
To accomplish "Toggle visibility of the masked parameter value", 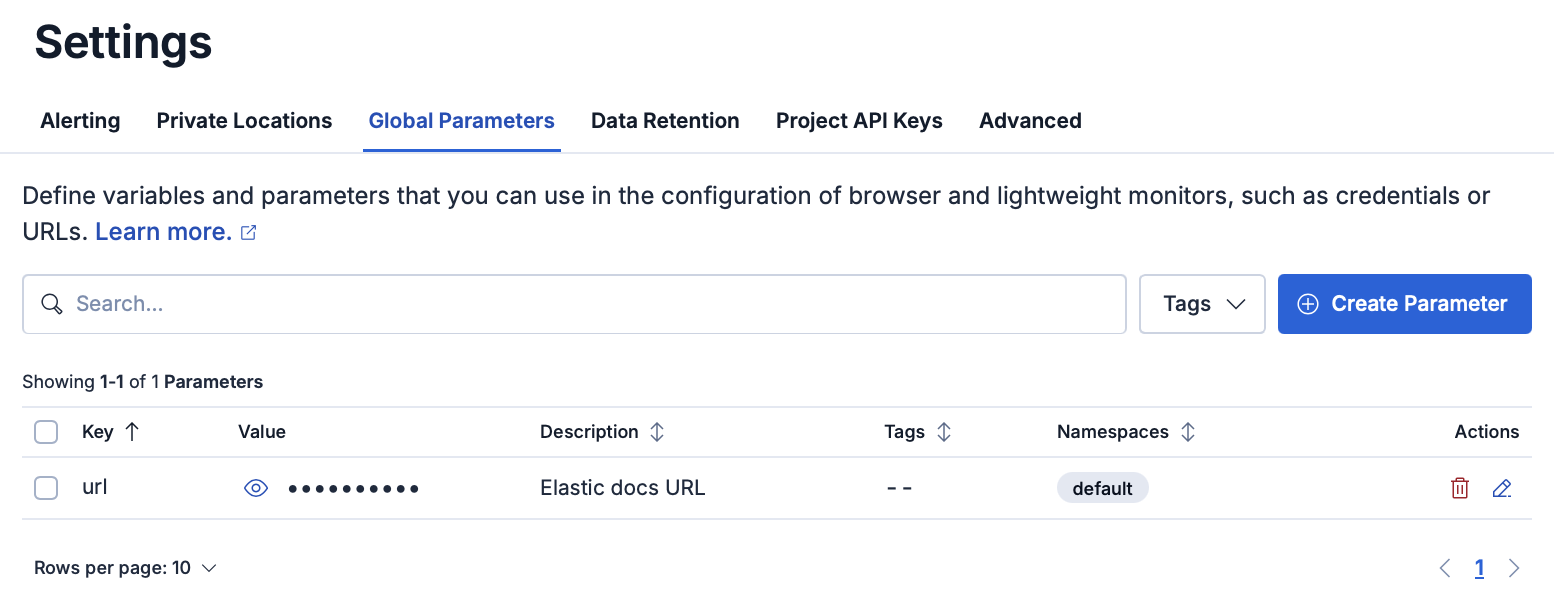I will click(256, 488).
